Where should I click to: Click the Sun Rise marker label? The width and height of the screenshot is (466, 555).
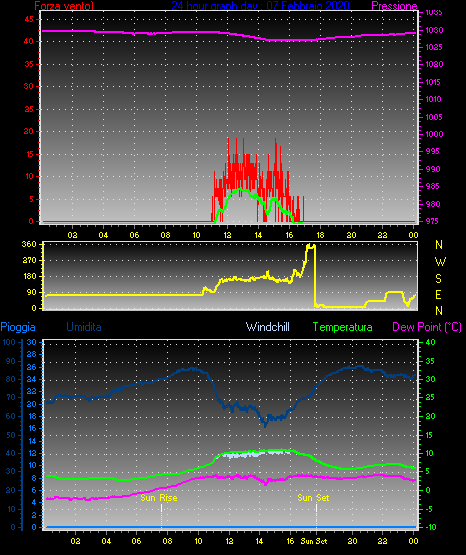pyautogui.click(x=159, y=498)
